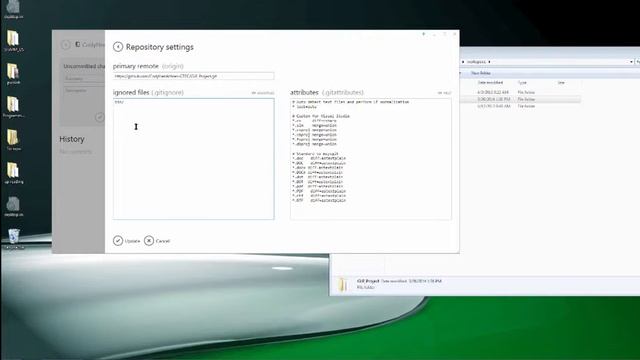Image resolution: width=640 pixels, height=360 pixels.
Task: Click the Git Project name in details pane
Action: coord(368,281)
